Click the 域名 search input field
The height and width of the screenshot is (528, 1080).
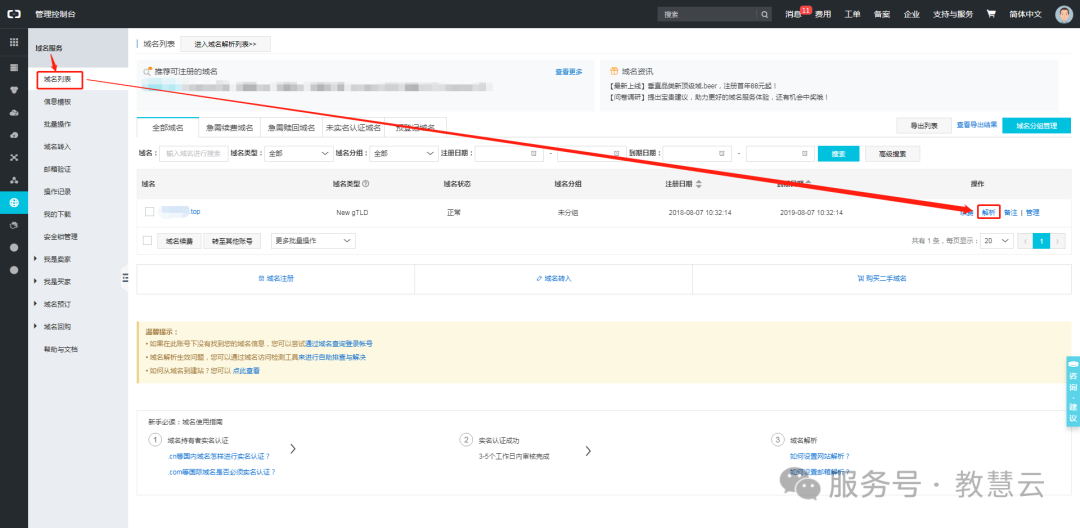click(192, 154)
